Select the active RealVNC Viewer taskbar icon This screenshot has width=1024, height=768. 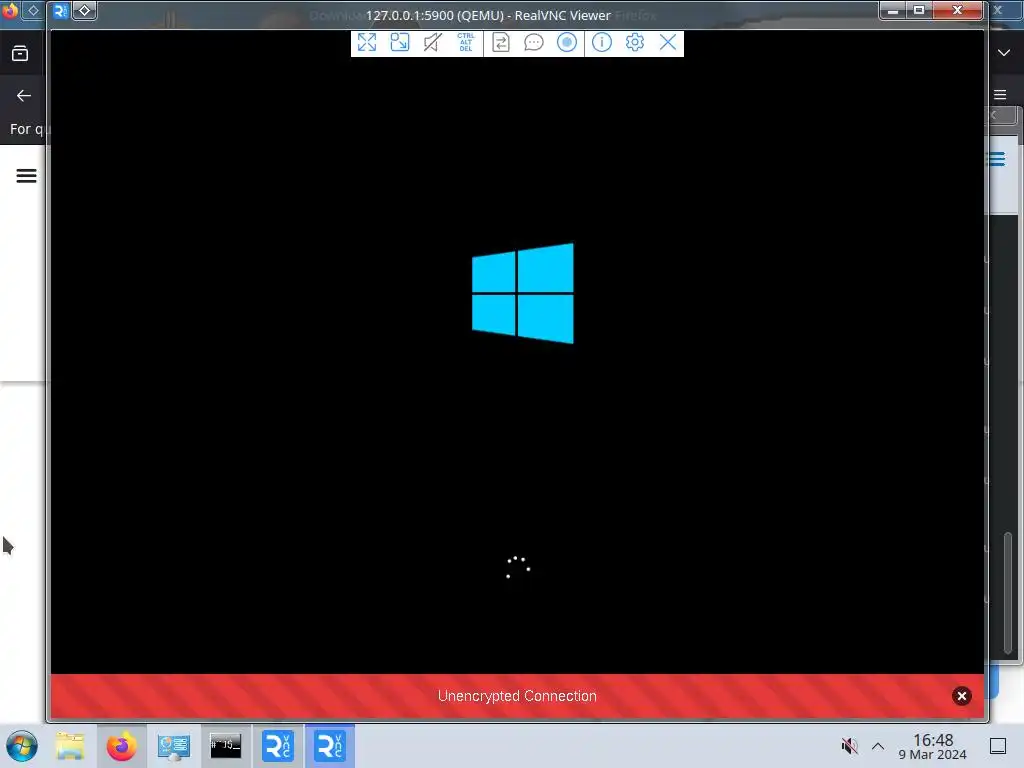(x=330, y=746)
